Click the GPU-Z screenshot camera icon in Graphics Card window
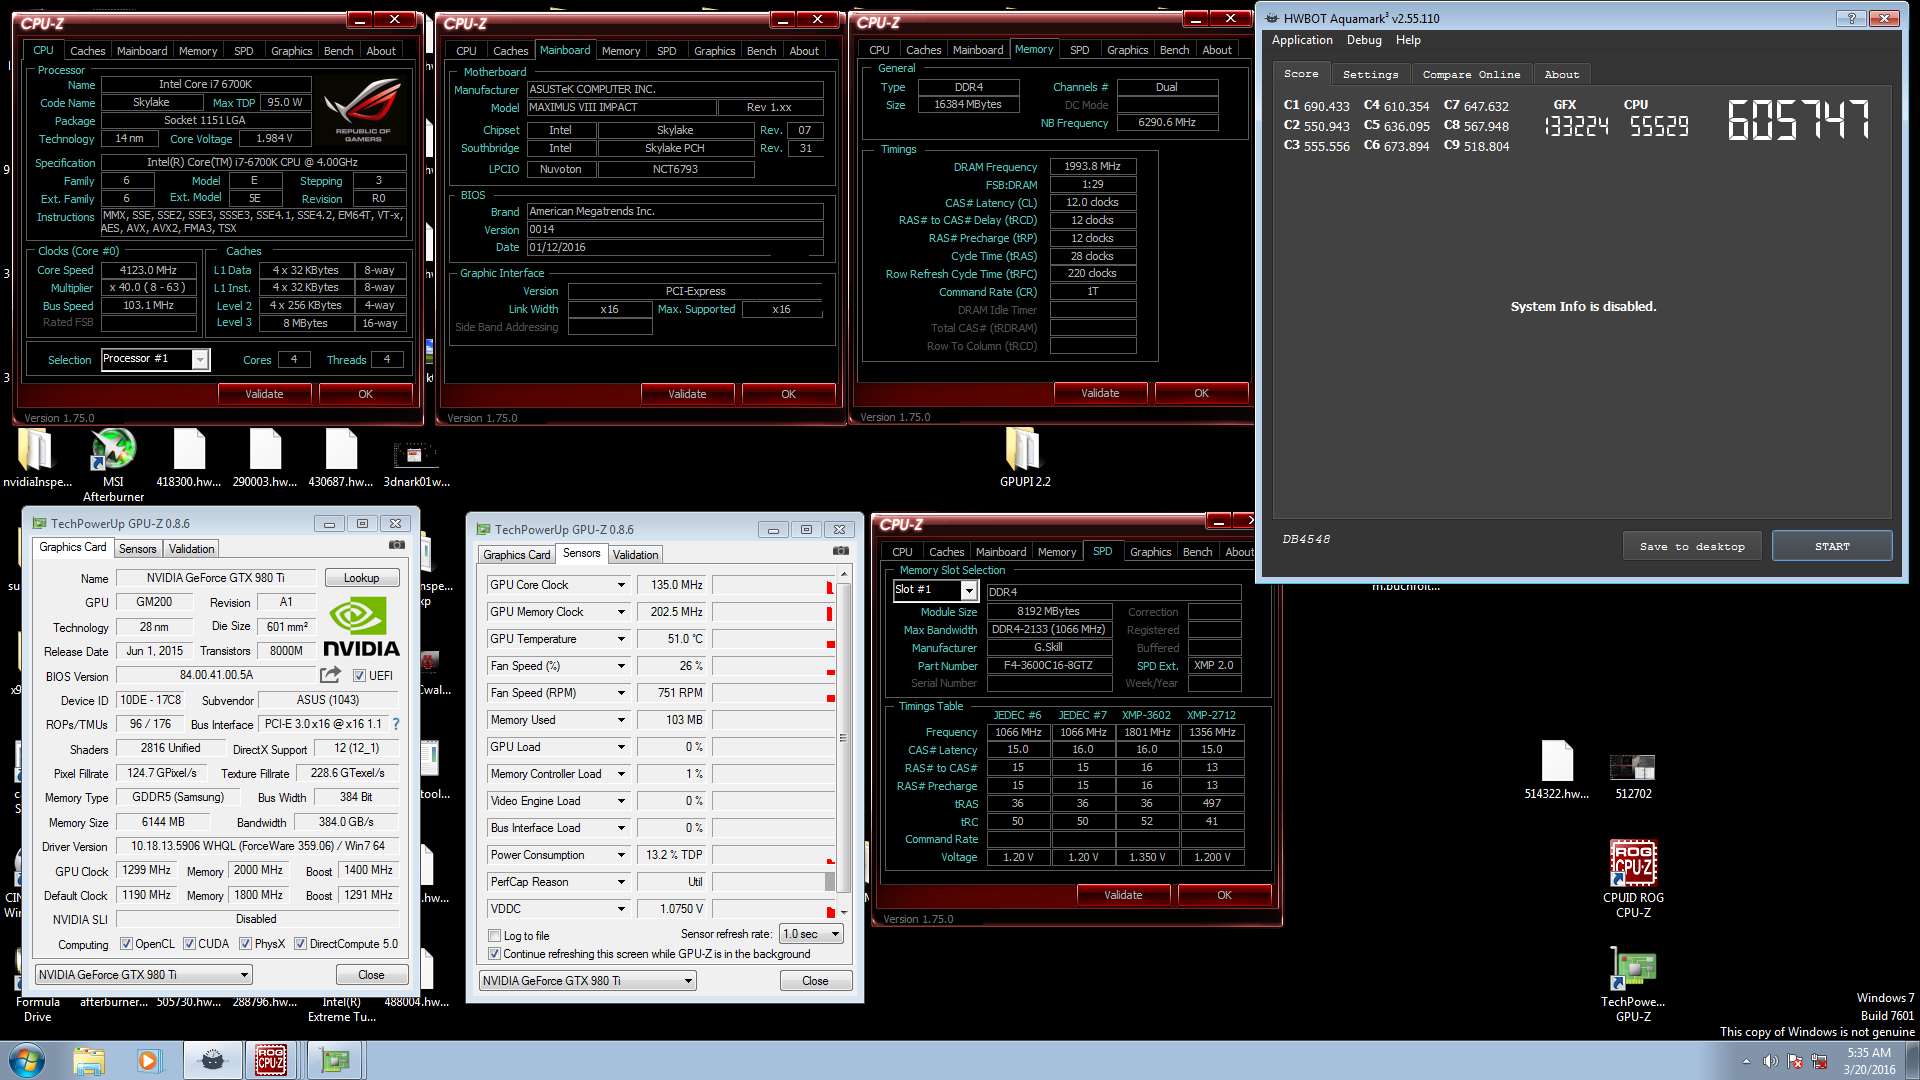This screenshot has height=1080, width=1920. [397, 545]
